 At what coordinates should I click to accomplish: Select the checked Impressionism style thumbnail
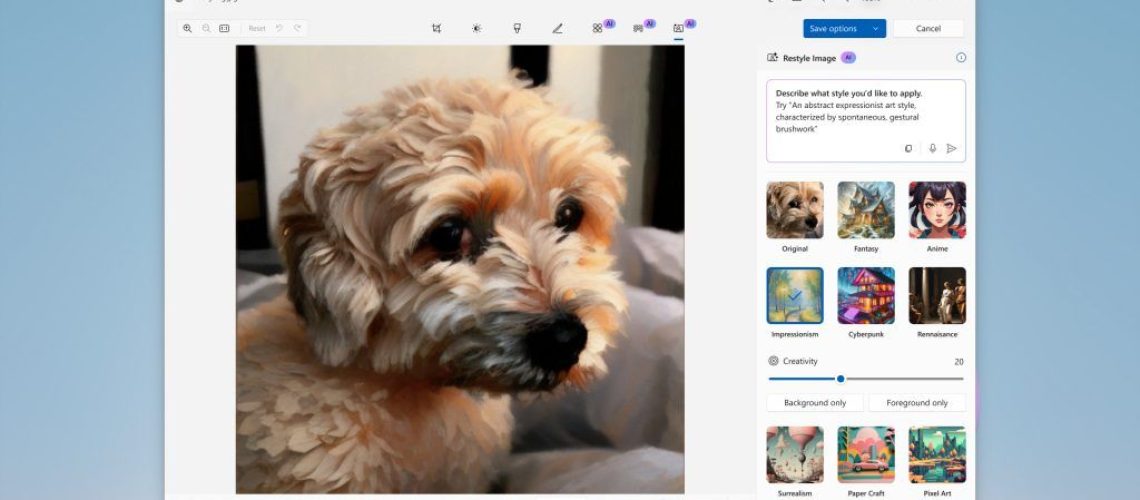795,295
